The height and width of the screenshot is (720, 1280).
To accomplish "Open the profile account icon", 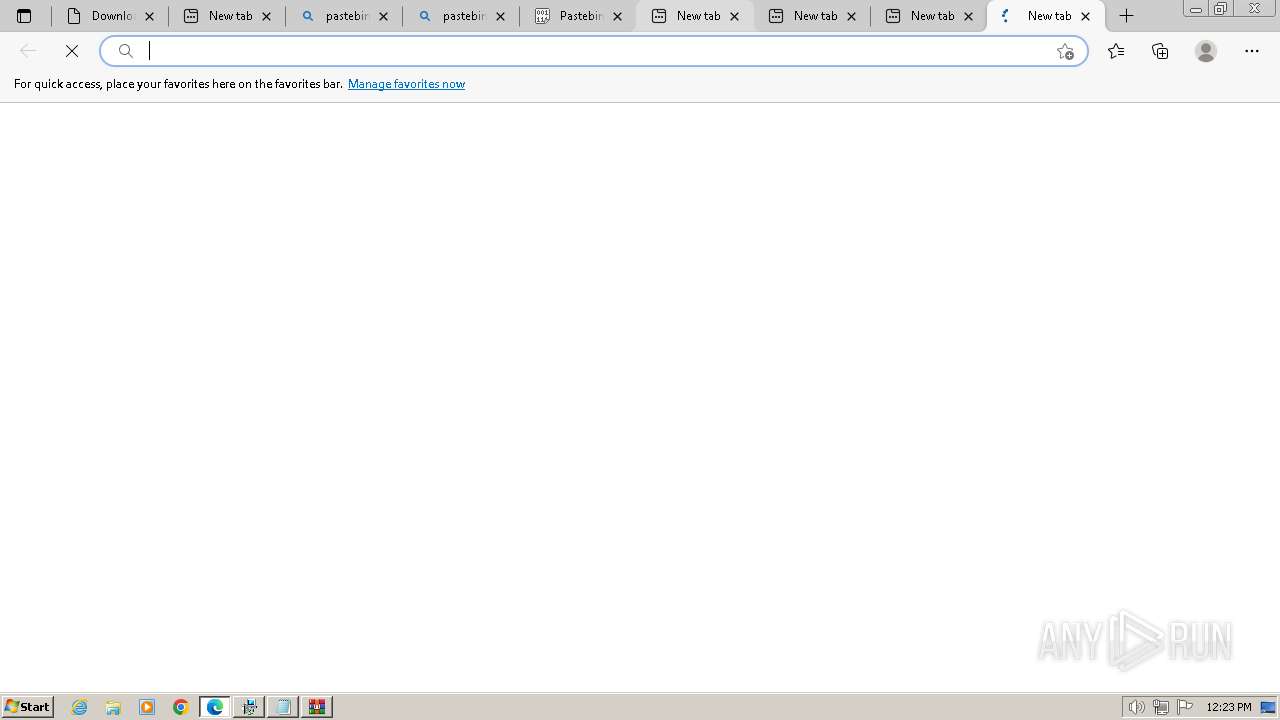I will pos(1206,51).
